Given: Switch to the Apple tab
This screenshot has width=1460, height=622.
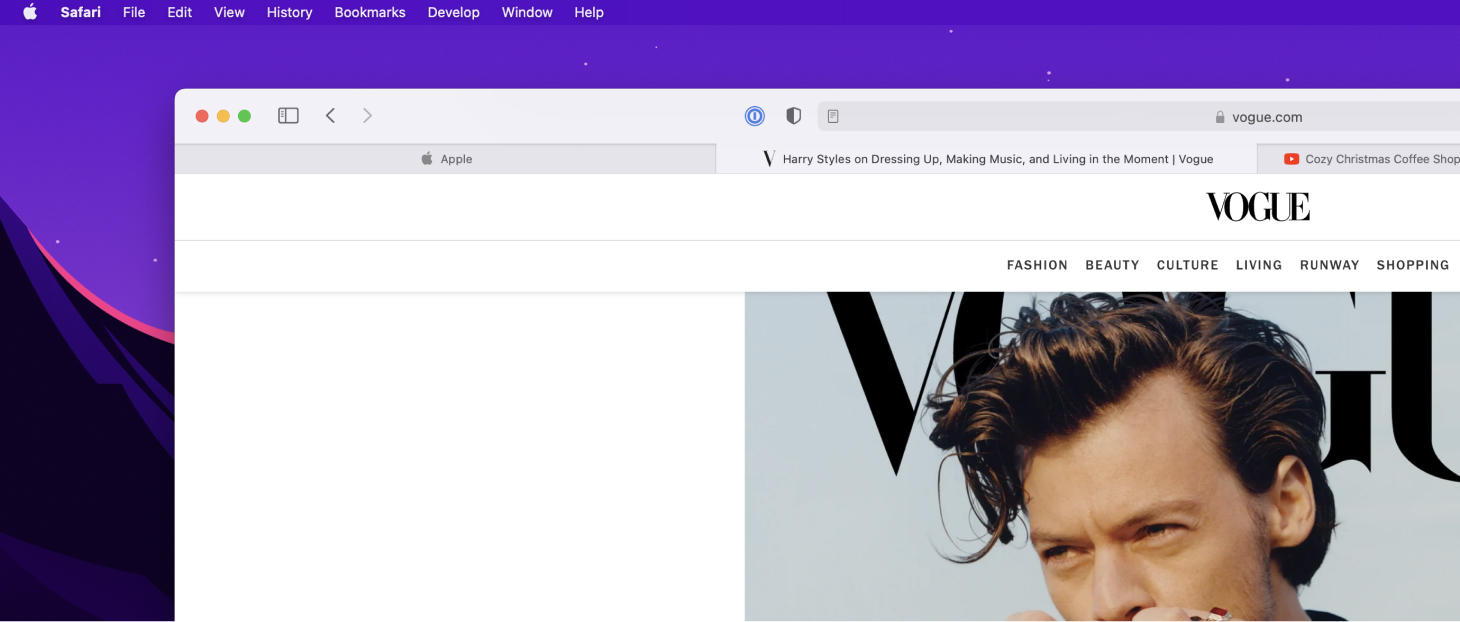Looking at the screenshot, I should [445, 159].
